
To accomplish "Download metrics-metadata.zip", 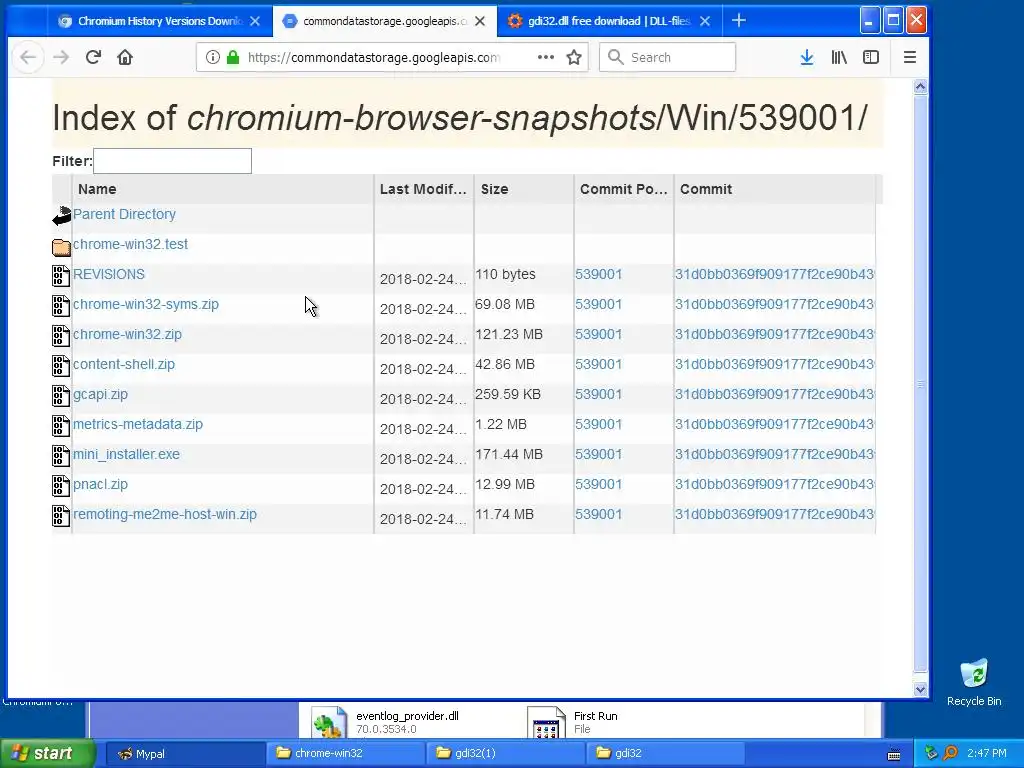I will (x=138, y=424).
